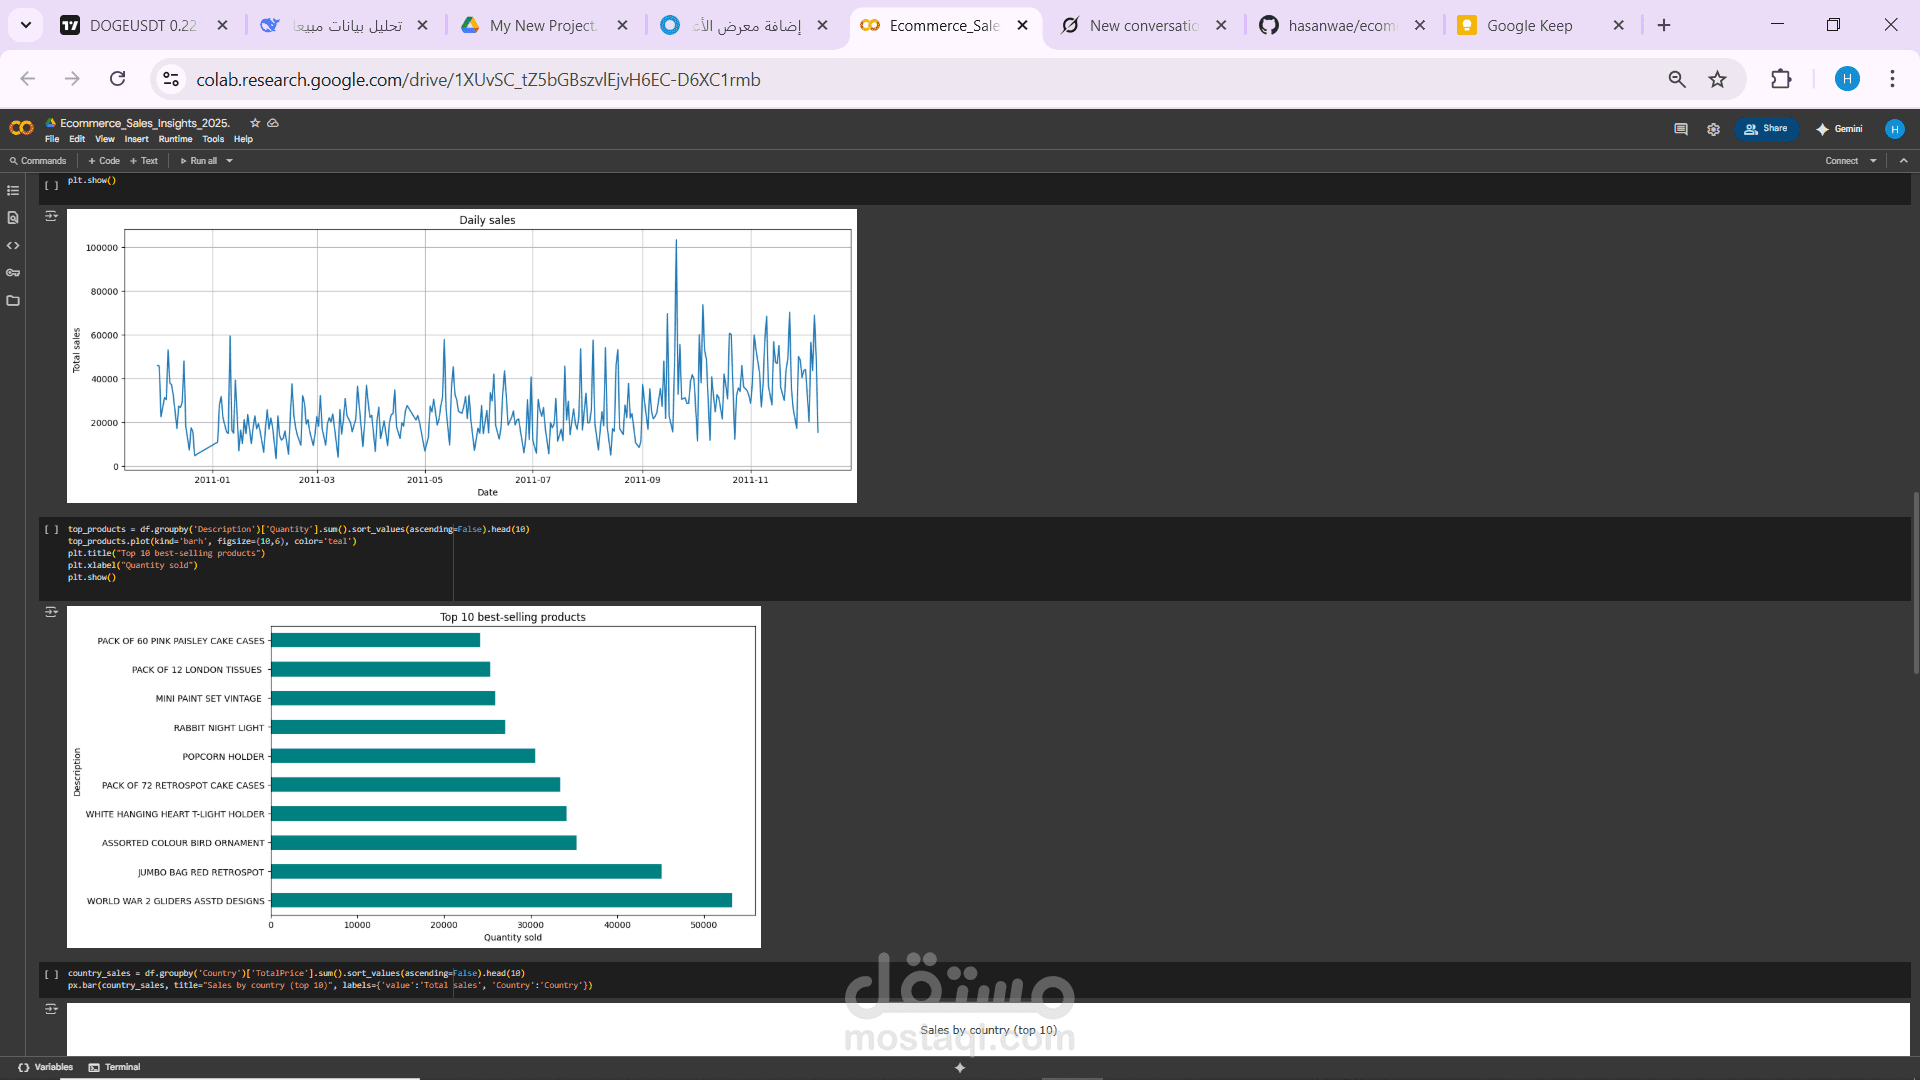Open the Insert menu
The width and height of the screenshot is (1920, 1080).
(x=136, y=140)
